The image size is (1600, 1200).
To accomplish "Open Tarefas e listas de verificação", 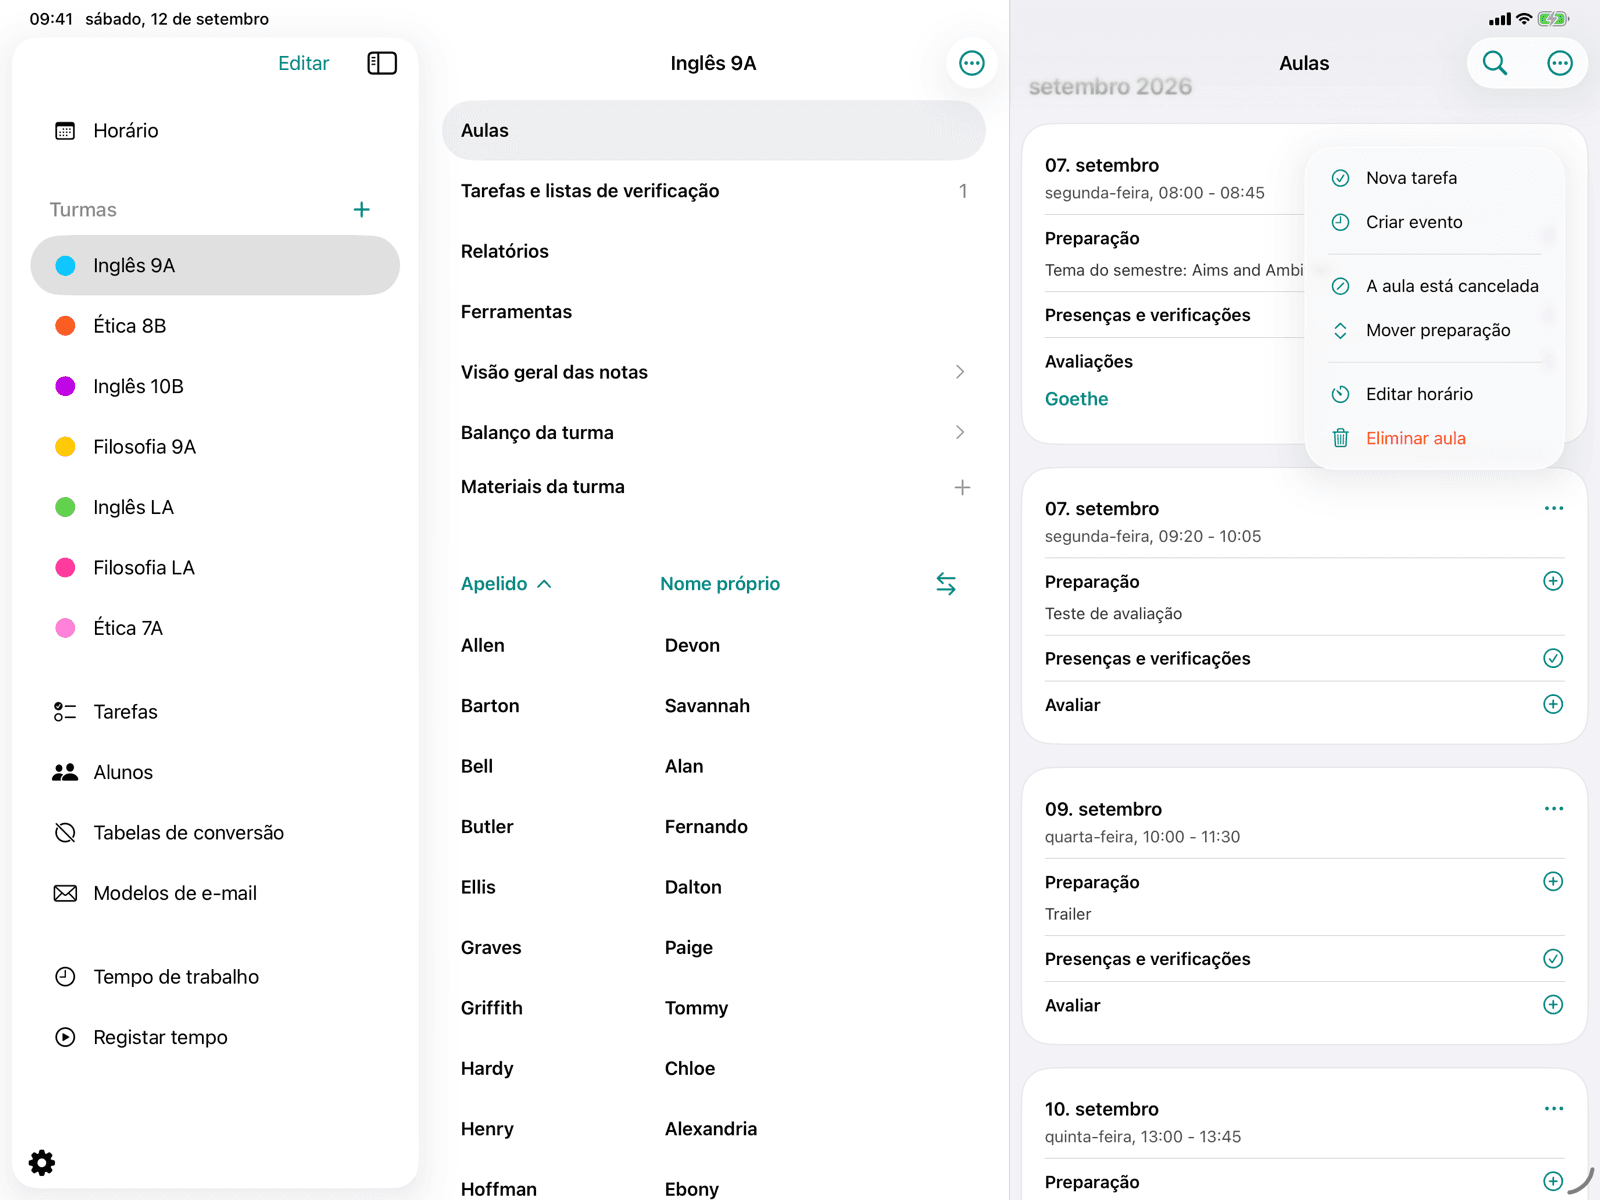I will click(x=714, y=191).
